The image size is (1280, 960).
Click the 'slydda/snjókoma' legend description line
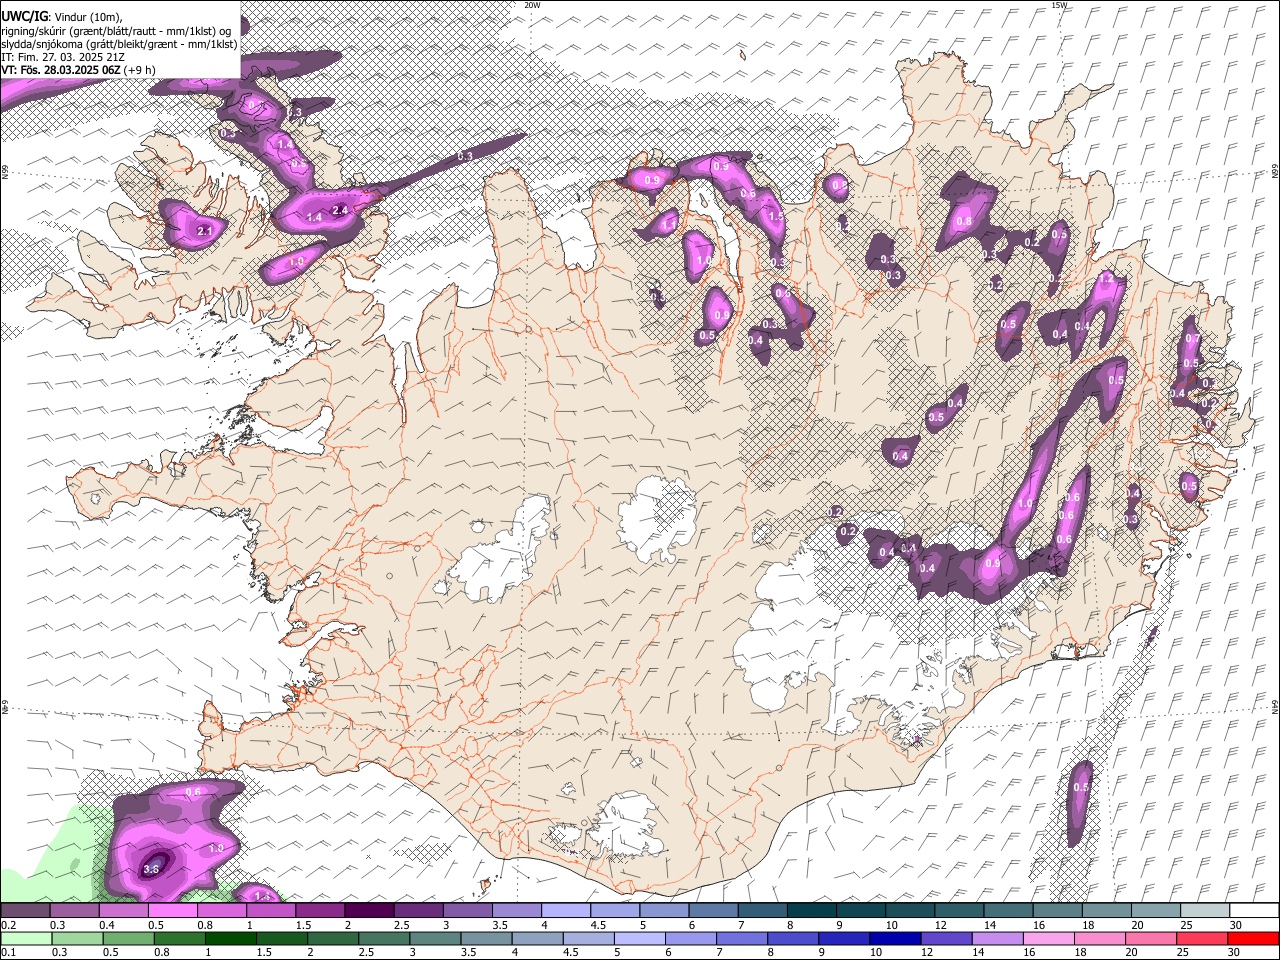[x=119, y=44]
